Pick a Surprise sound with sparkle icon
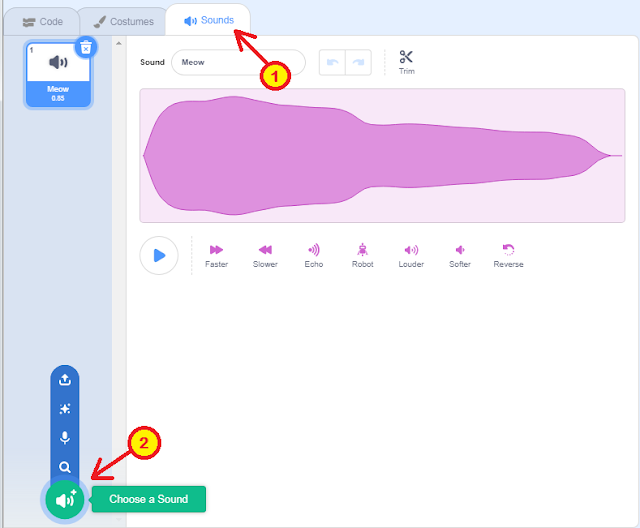This screenshot has height=528, width=640. point(64,409)
